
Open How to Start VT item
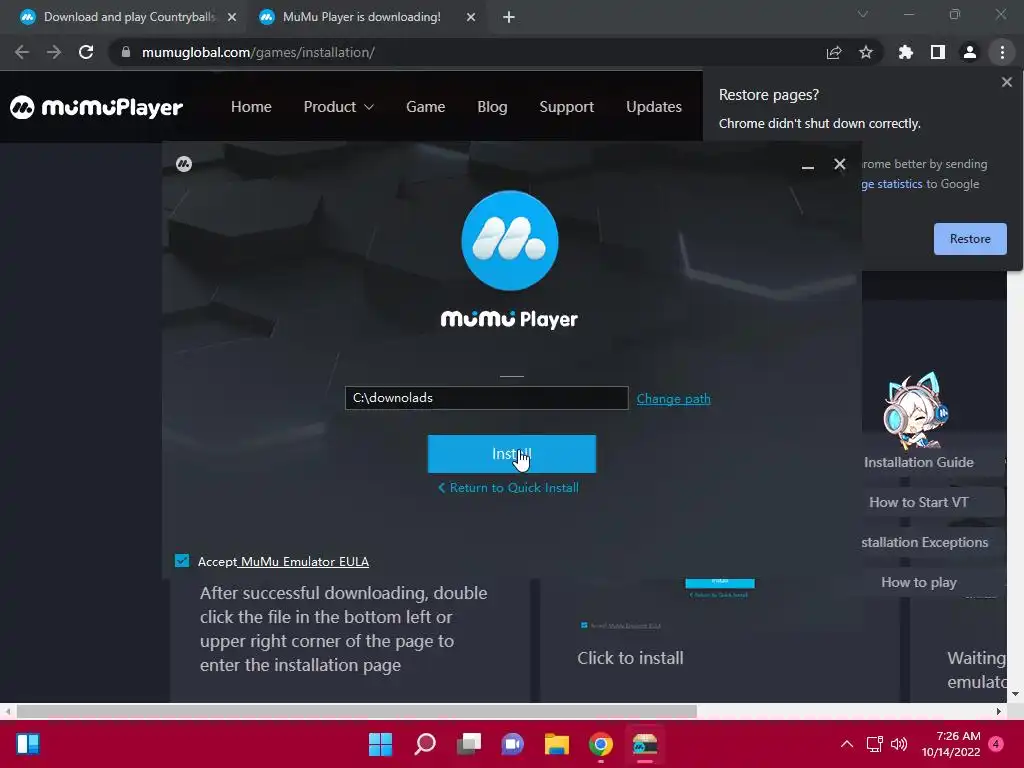point(919,502)
